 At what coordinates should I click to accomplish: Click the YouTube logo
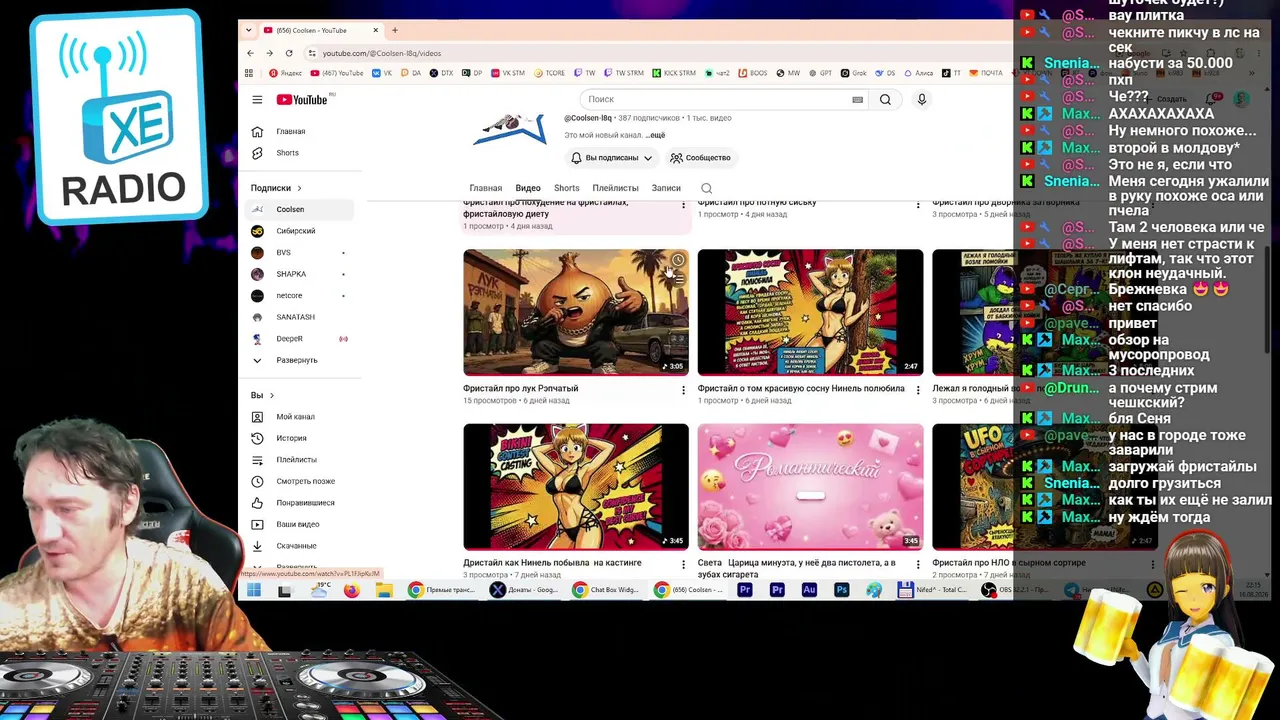(302, 100)
